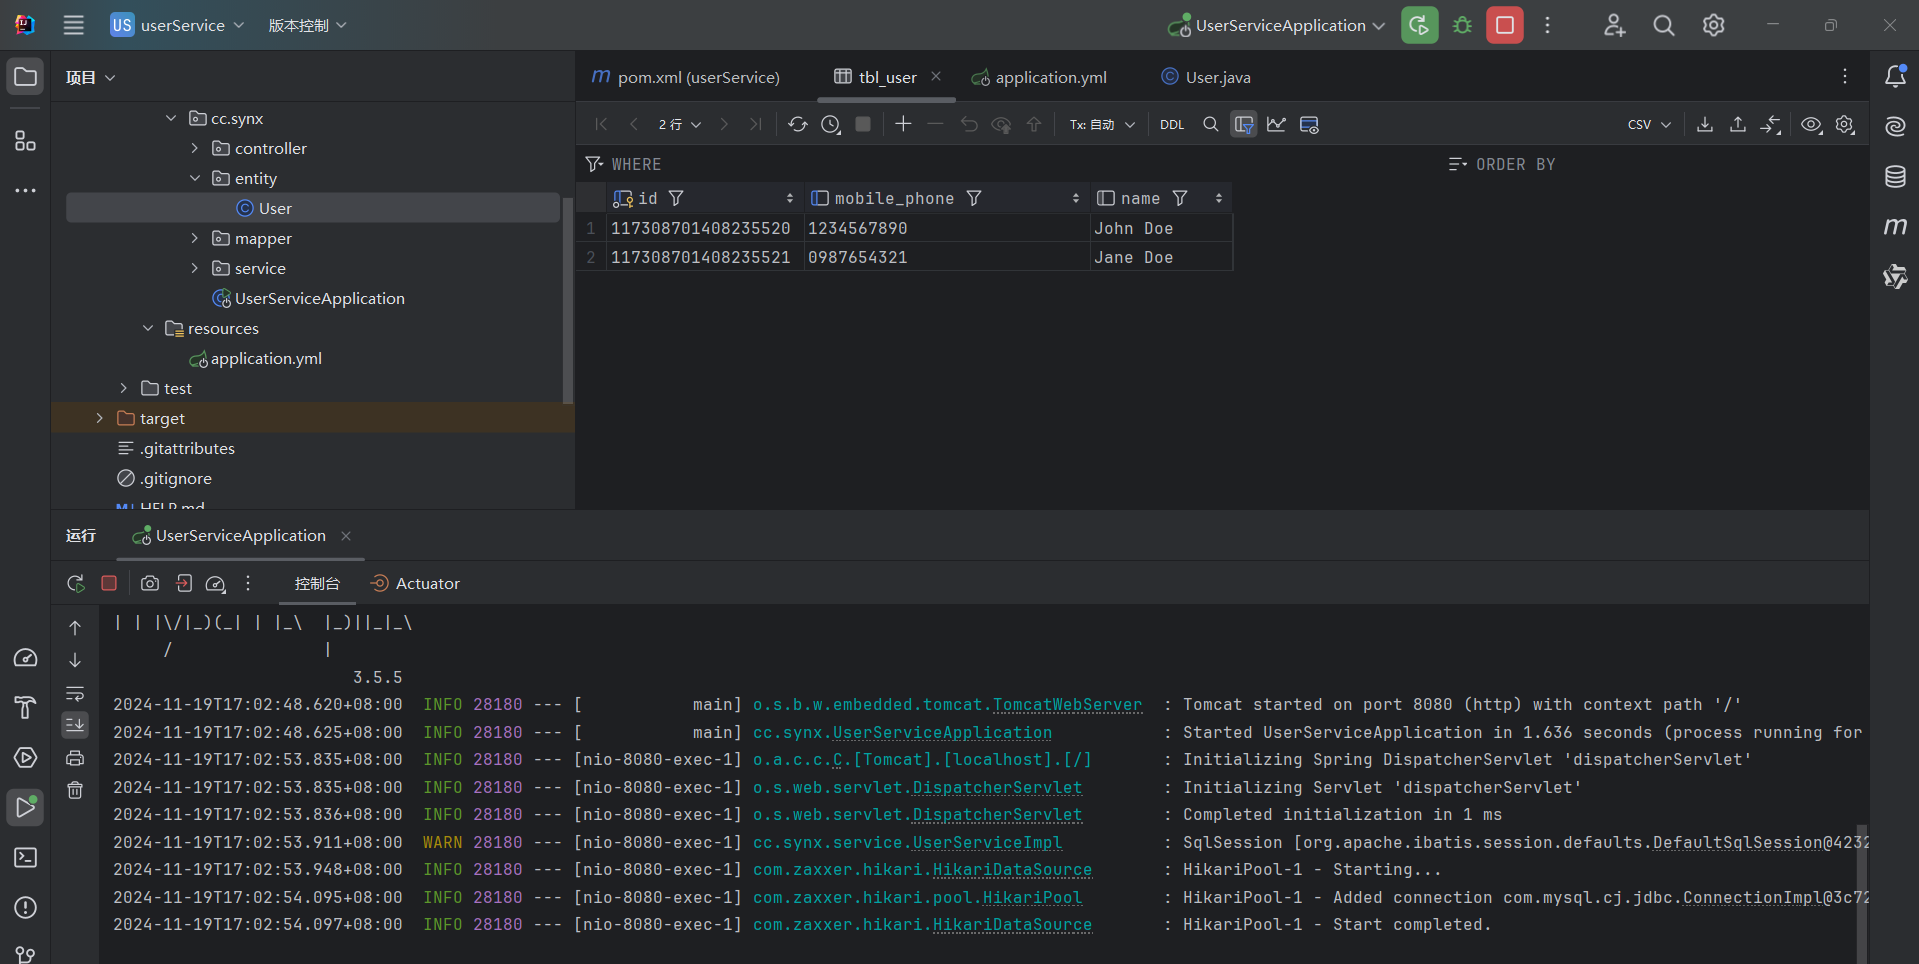
Task: Expand the controller package
Action: click(x=195, y=148)
